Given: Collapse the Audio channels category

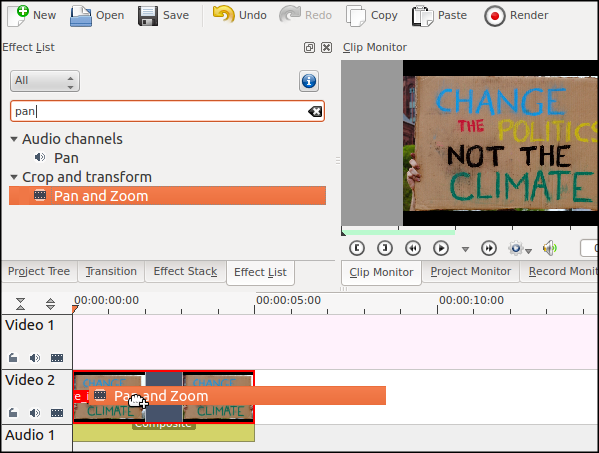Looking at the screenshot, I should click(x=14, y=139).
